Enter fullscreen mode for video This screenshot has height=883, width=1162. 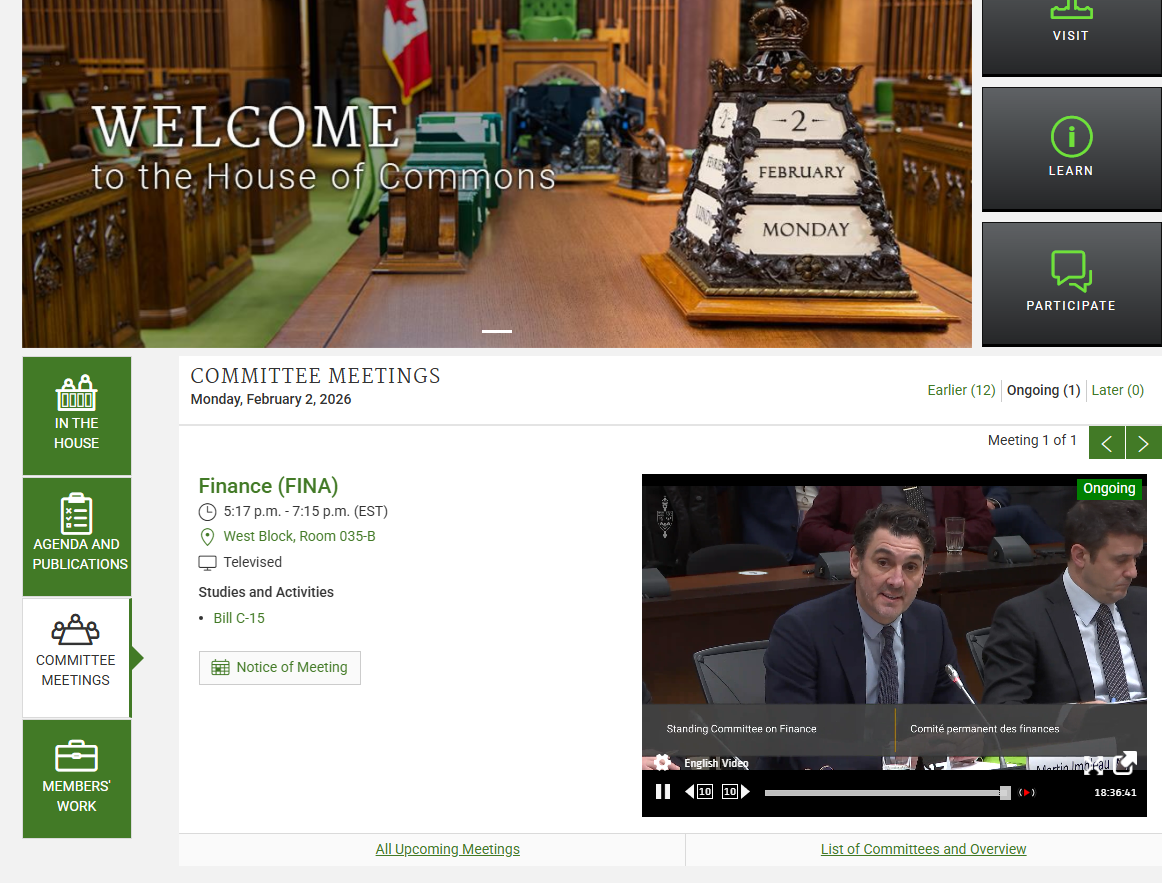click(x=1094, y=765)
